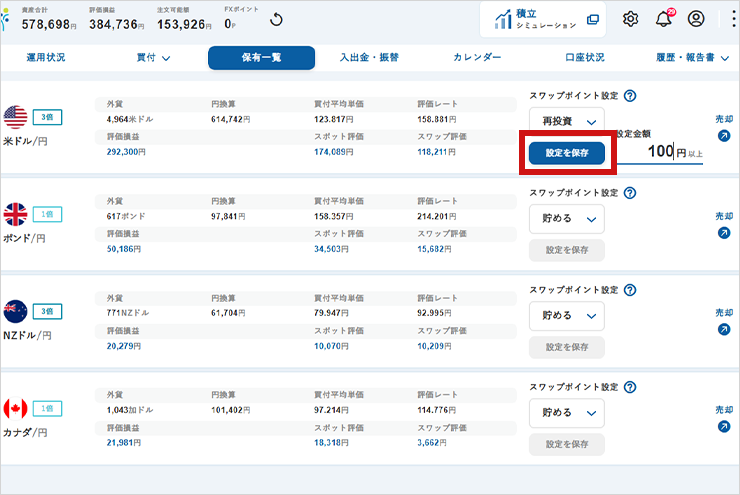Click the 1倍 leverage badge for ポンド/円
This screenshot has width=740, height=495.
[47, 214]
